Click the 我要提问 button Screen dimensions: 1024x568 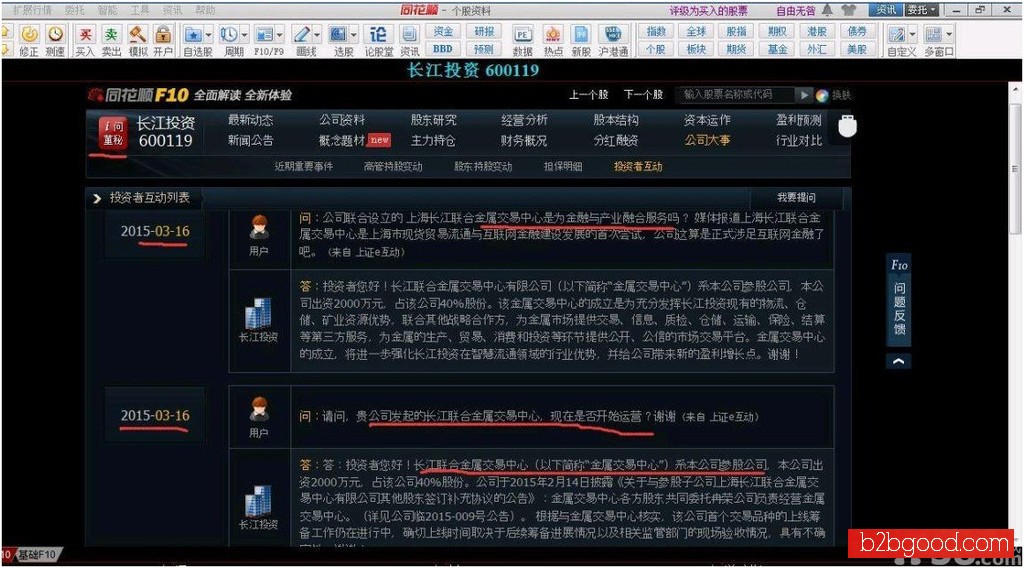(796, 197)
